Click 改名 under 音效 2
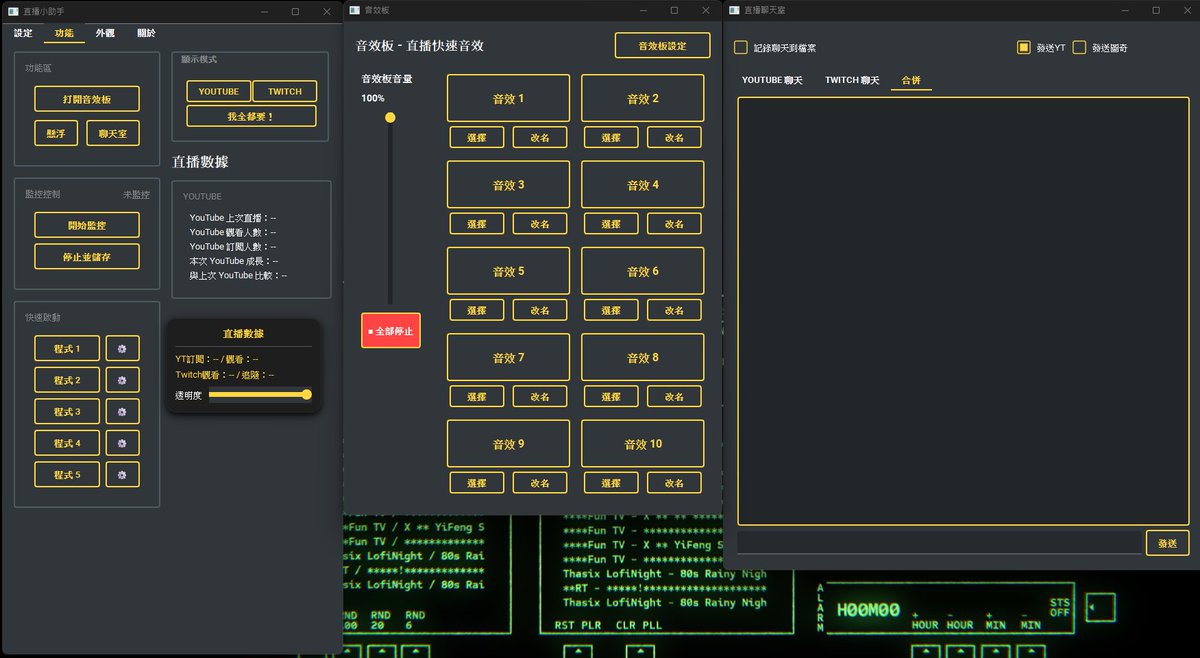 point(674,138)
